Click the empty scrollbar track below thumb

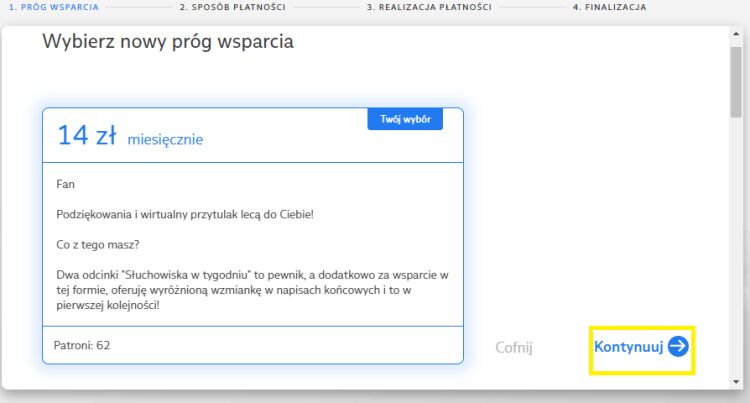pyautogui.click(x=736, y=250)
